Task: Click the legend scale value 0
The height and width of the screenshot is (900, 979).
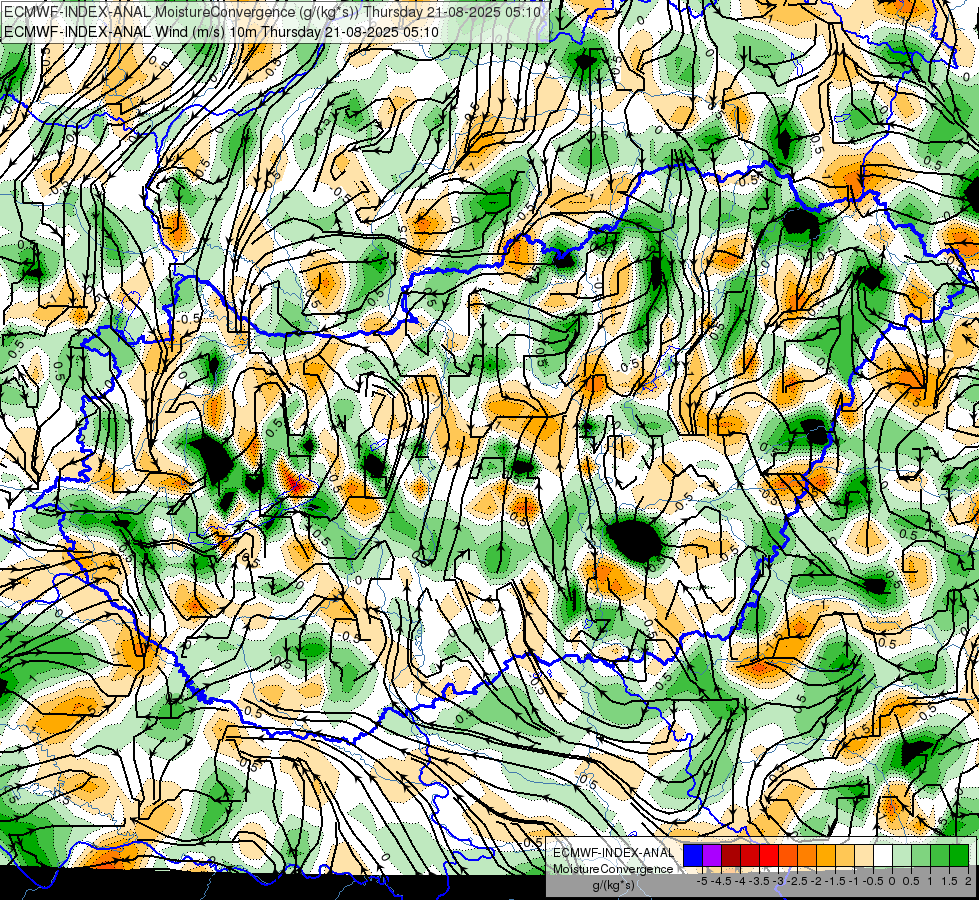Action: pos(892,881)
